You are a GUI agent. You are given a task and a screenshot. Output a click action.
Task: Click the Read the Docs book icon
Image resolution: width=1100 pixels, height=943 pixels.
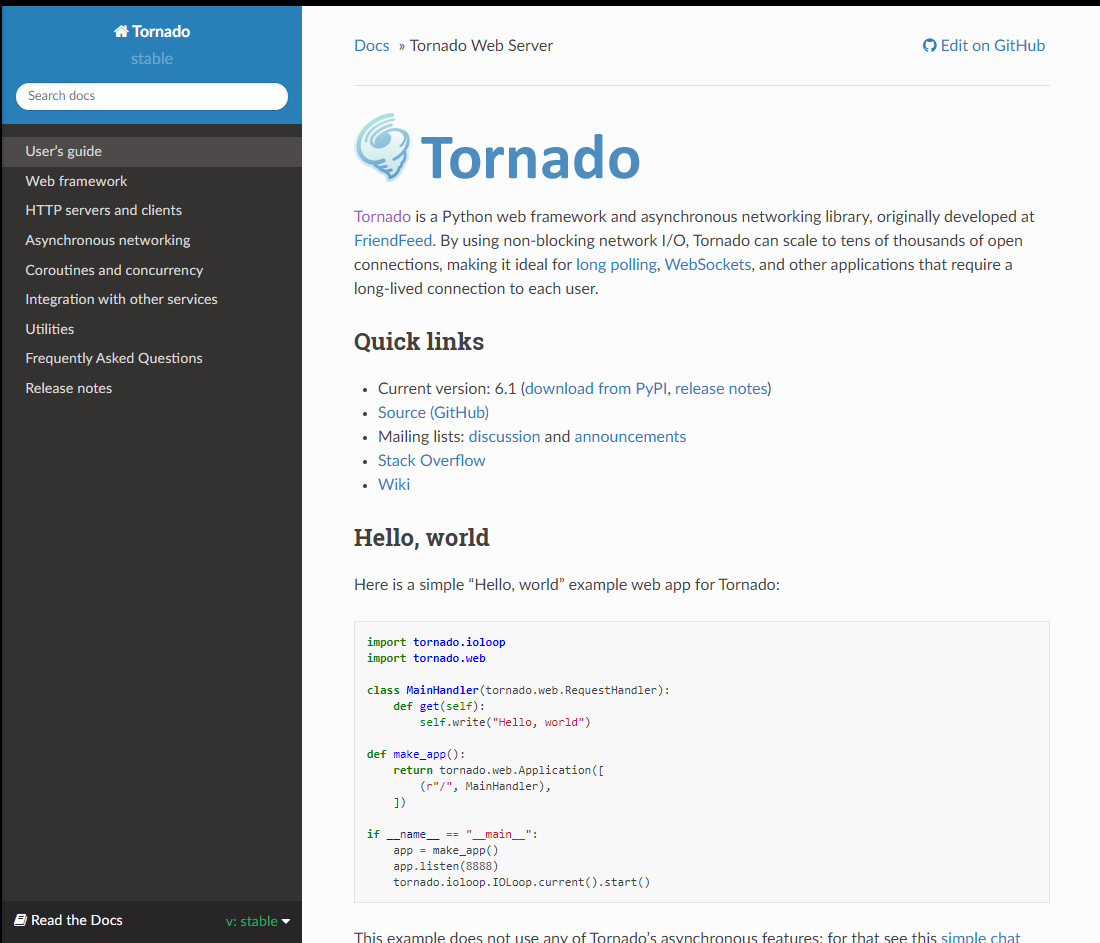tap(21, 920)
